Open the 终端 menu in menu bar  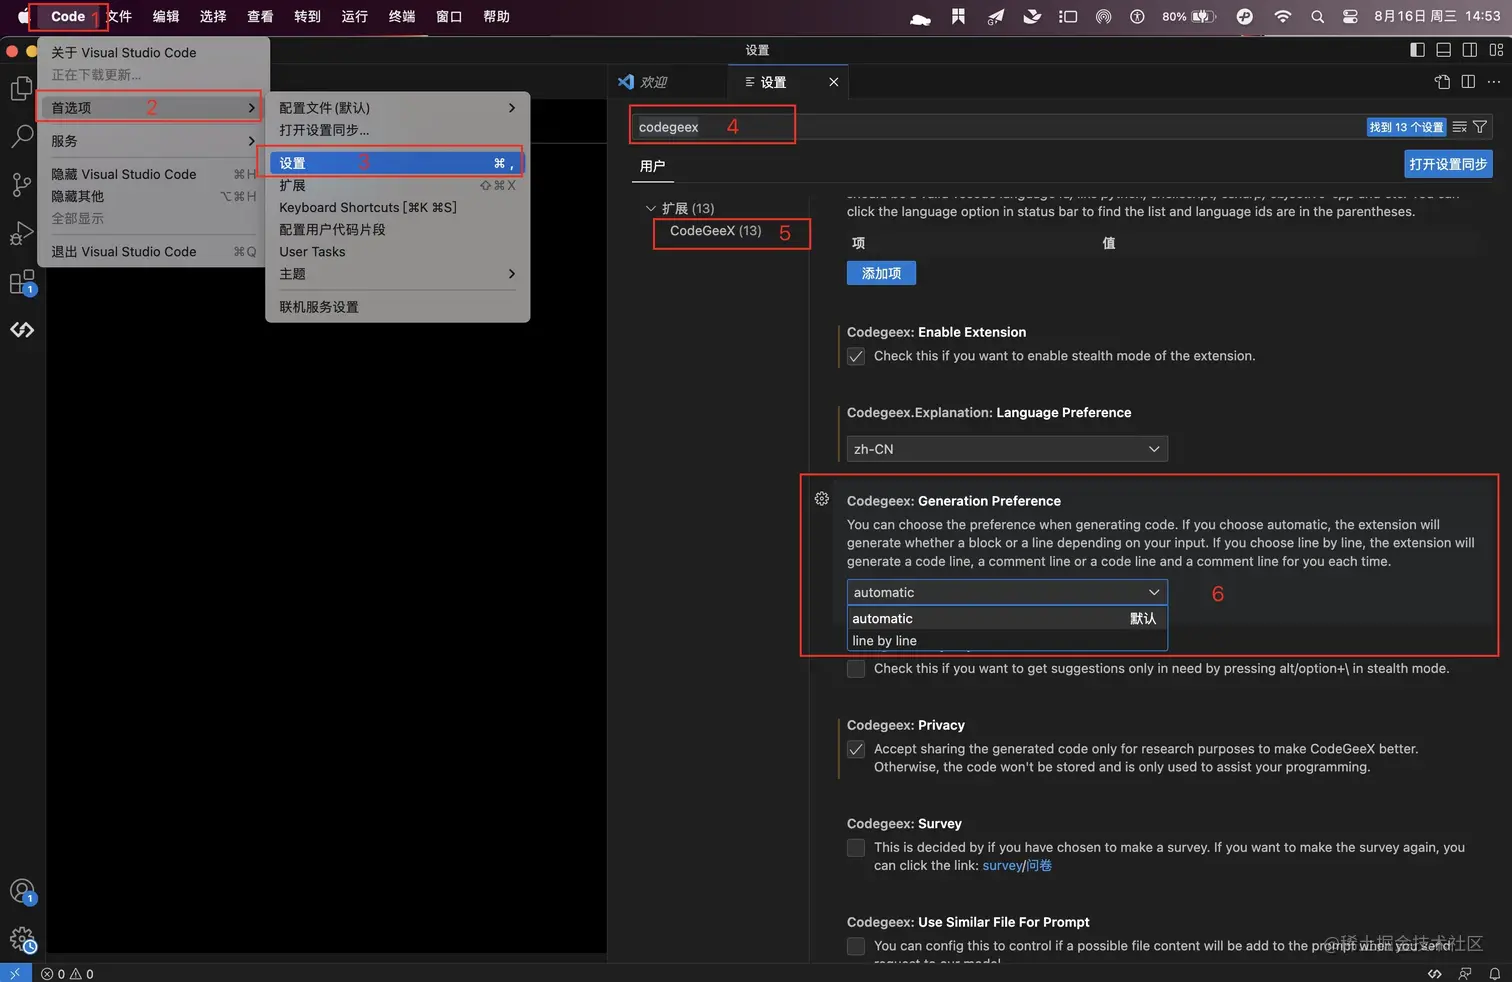tap(402, 16)
